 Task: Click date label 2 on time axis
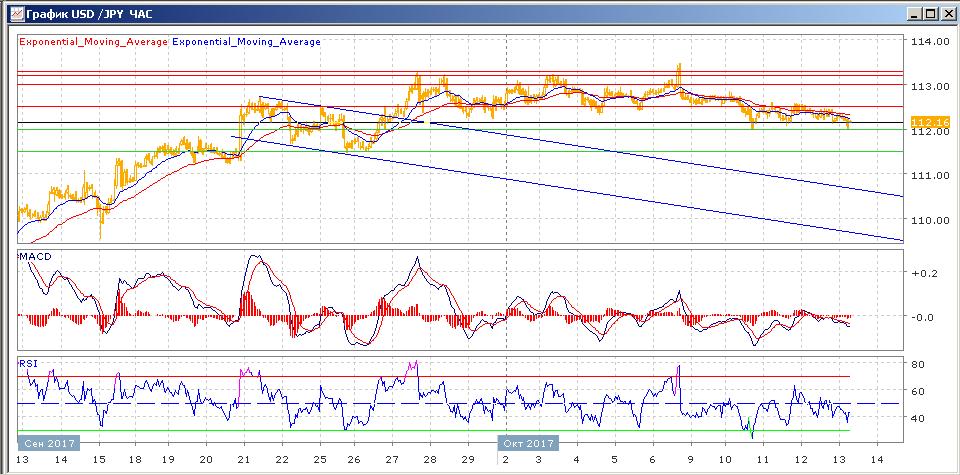point(506,460)
